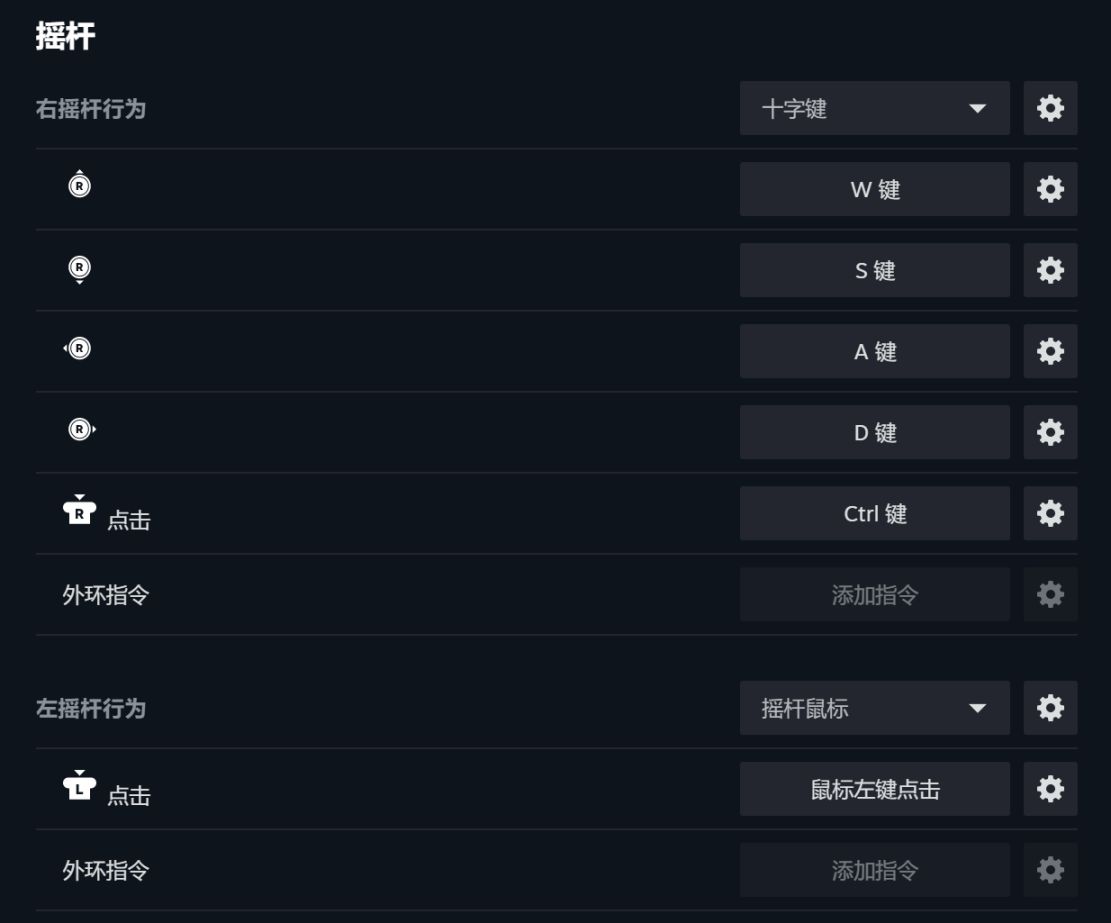Open gear settings for left stick behavior
1111x923 pixels.
(x=1050, y=708)
